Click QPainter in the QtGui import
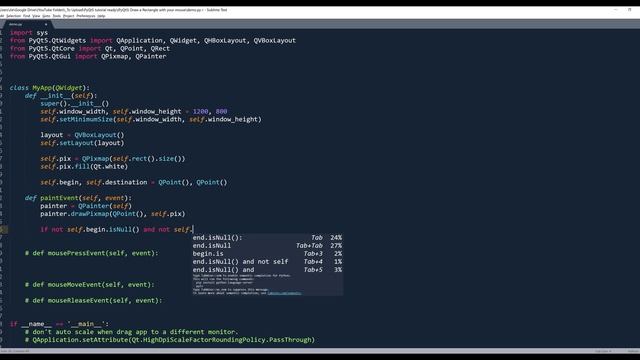This screenshot has width=640, height=360. tap(151, 56)
